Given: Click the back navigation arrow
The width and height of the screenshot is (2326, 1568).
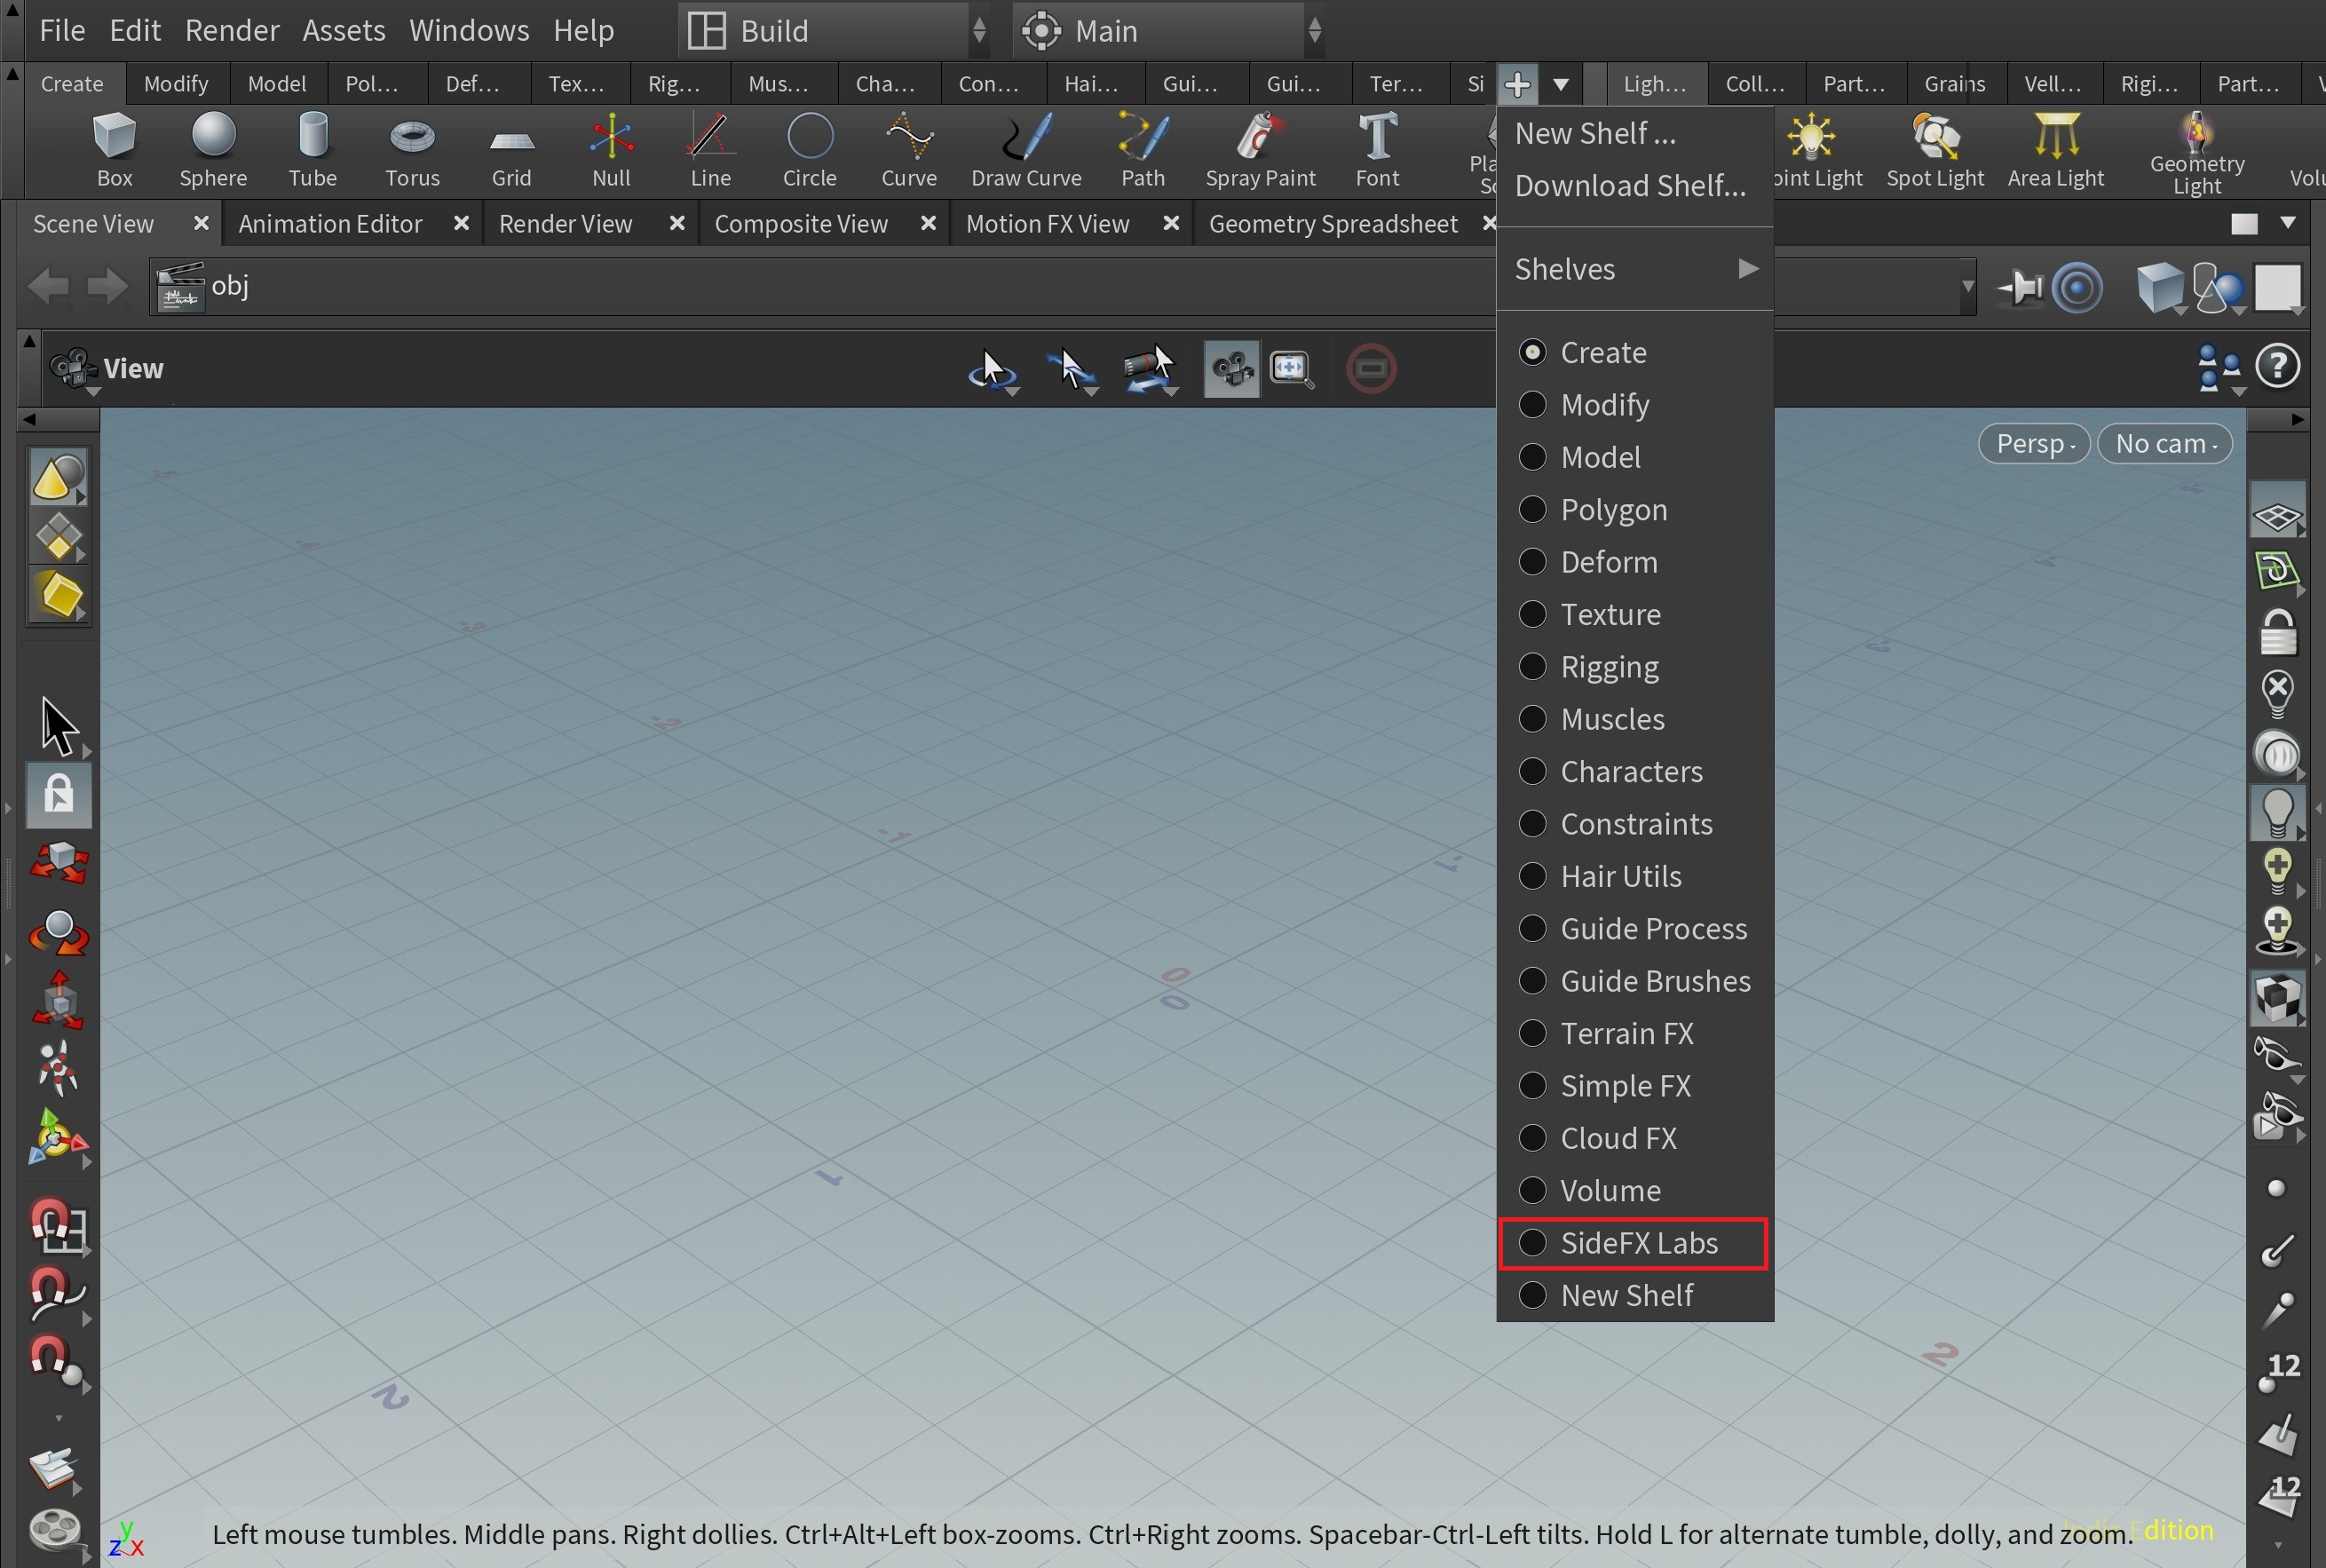Looking at the screenshot, I should pyautogui.click(x=48, y=286).
